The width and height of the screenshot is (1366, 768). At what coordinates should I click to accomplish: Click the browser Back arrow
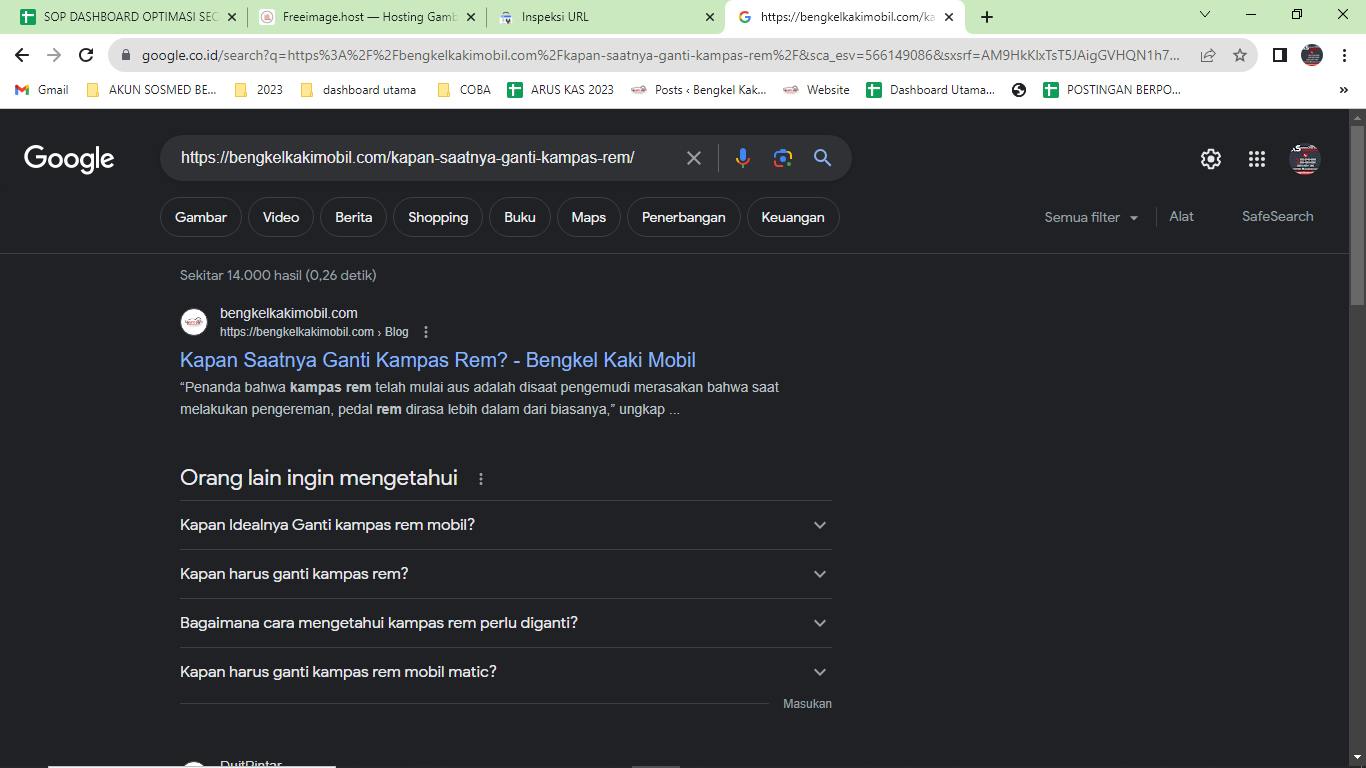click(x=22, y=55)
